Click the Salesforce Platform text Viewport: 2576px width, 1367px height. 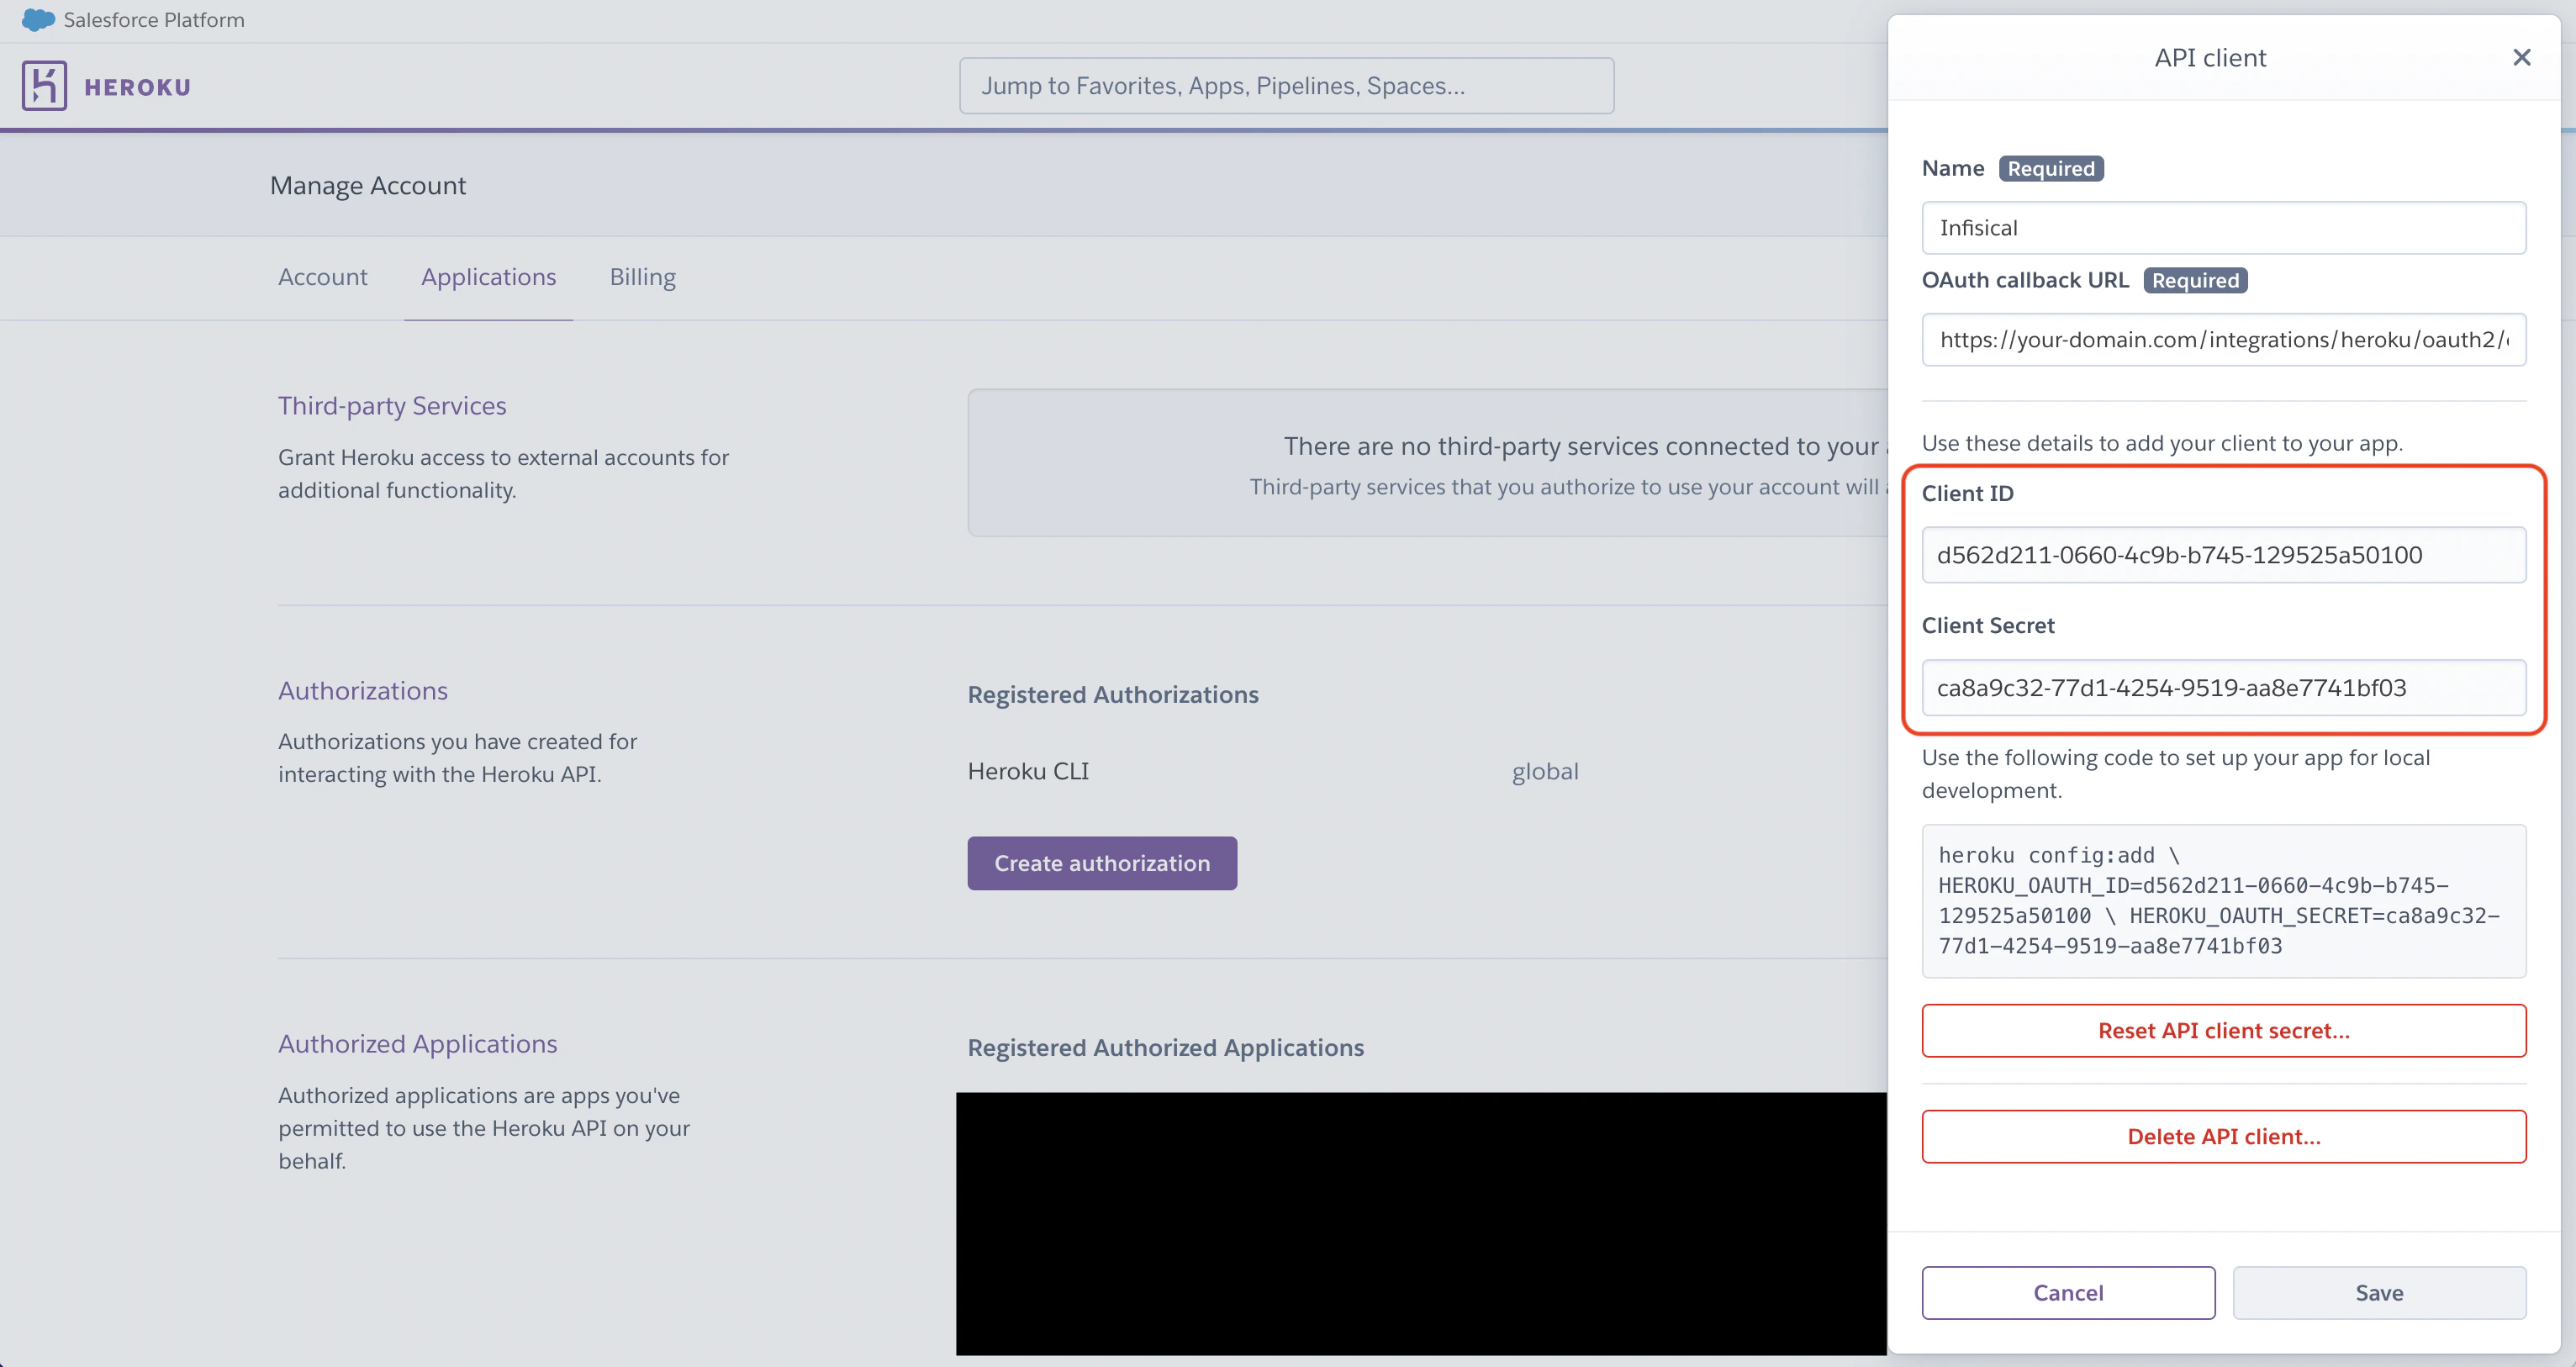coord(154,20)
